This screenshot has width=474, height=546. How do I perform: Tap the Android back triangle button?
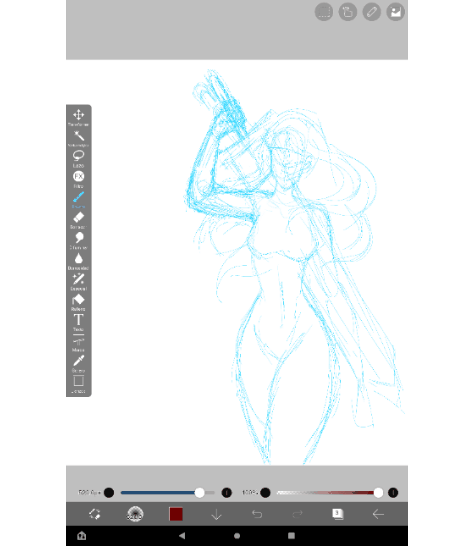pyautogui.click(x=182, y=536)
